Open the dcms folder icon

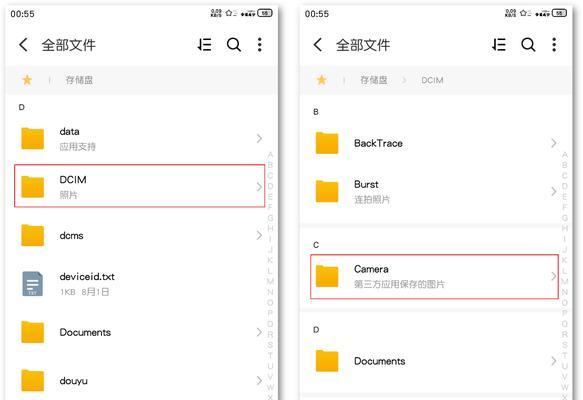tap(33, 235)
